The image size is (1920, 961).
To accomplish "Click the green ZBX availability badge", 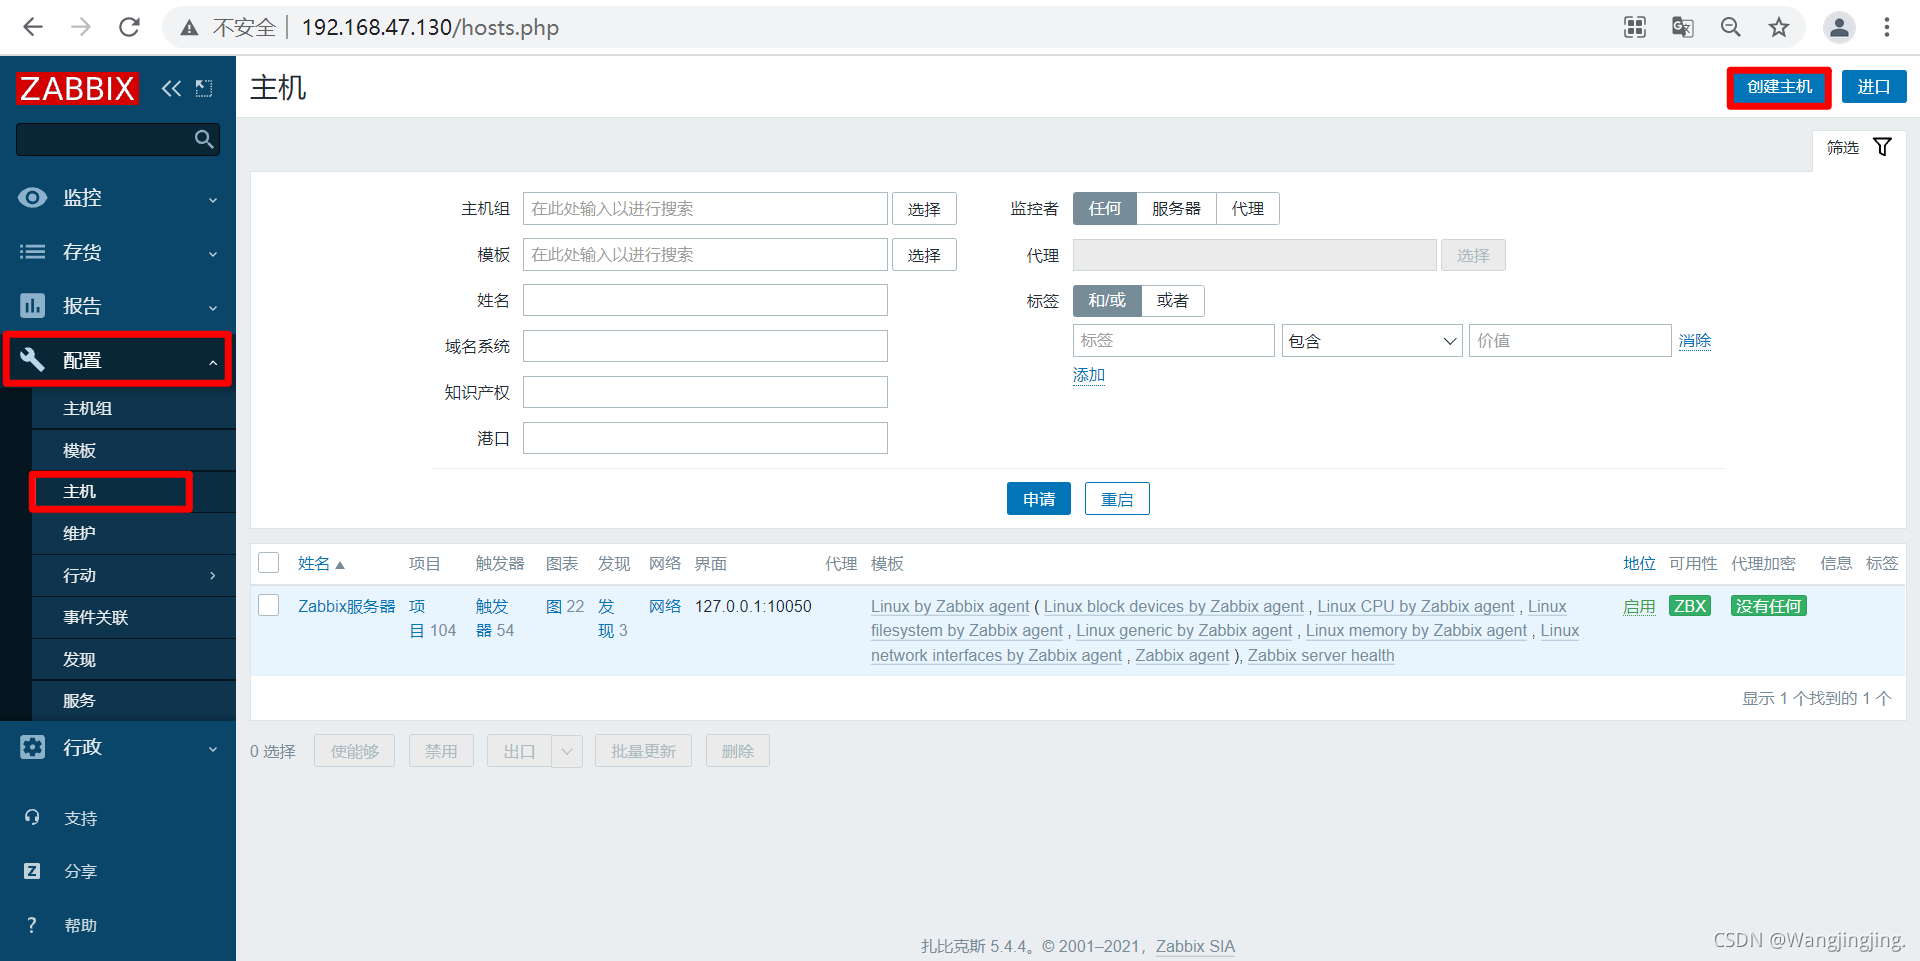I will point(1690,606).
